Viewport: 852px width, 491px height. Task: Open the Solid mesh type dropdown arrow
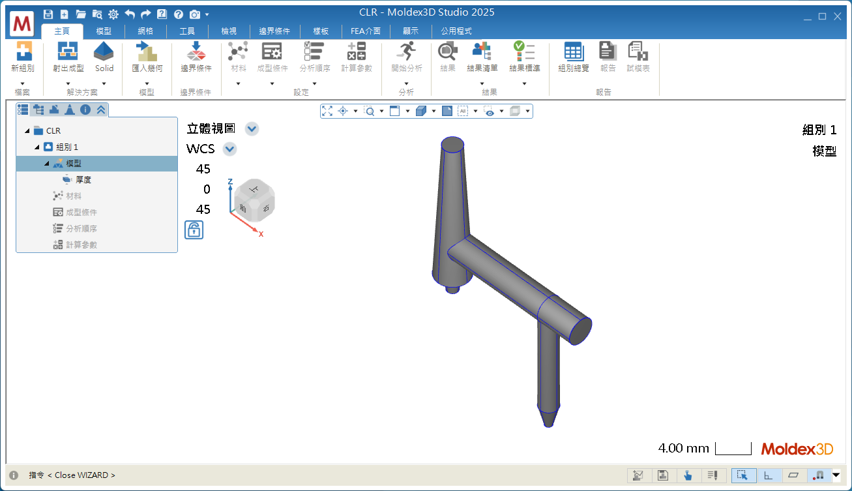[104, 83]
